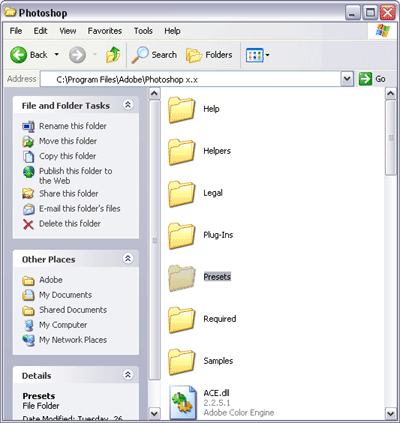The image size is (400, 423).
Task: Click the file list scroll down arrow
Action: [391, 414]
